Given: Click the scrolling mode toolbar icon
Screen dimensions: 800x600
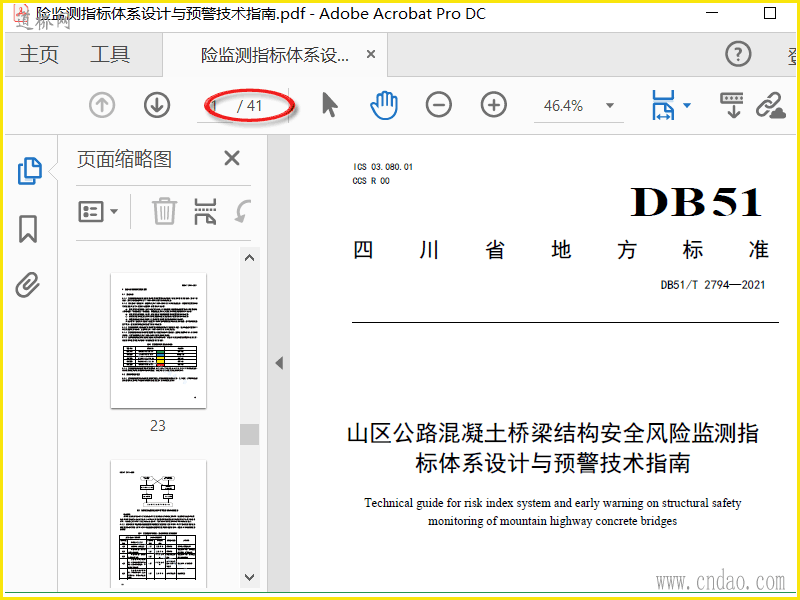Looking at the screenshot, I should pos(732,105).
